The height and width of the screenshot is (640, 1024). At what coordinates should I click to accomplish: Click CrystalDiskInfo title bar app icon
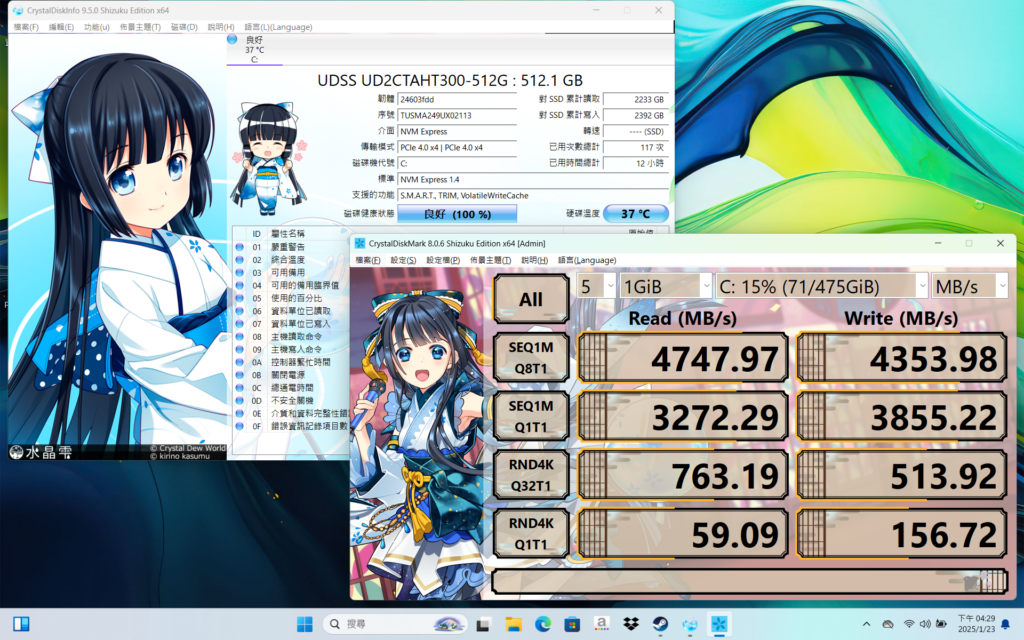pos(18,10)
